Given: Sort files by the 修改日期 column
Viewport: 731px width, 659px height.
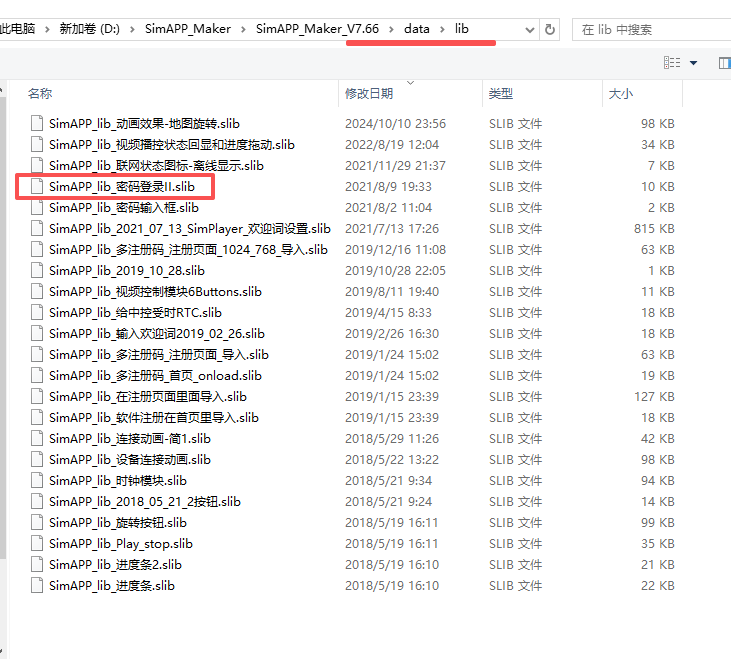Looking at the screenshot, I should pyautogui.click(x=368, y=94).
